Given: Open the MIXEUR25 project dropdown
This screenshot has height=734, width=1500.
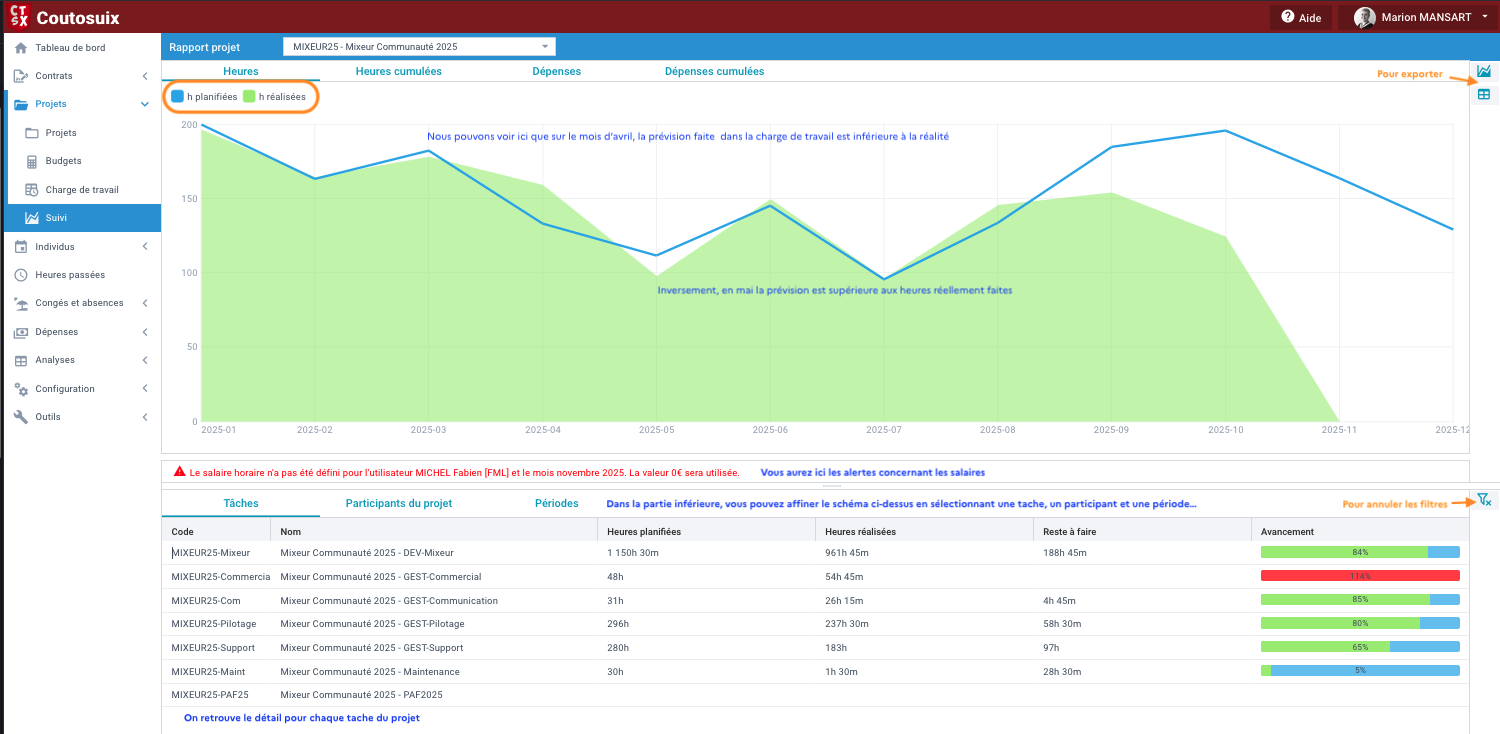Looking at the screenshot, I should [x=419, y=47].
